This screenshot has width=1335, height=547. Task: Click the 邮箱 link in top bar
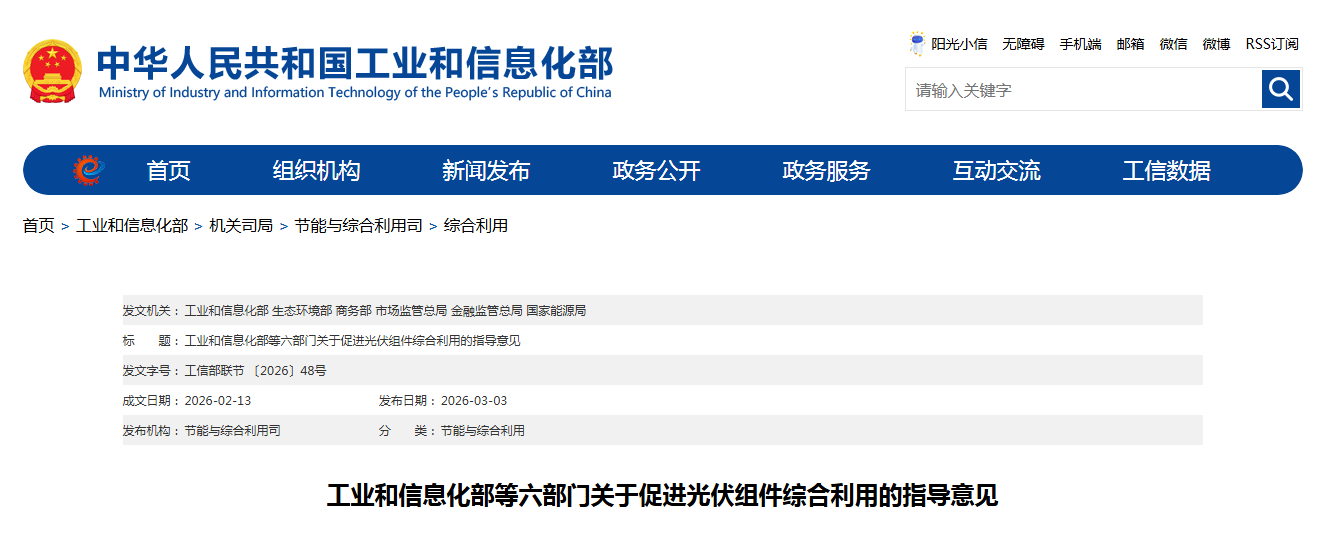(1130, 44)
